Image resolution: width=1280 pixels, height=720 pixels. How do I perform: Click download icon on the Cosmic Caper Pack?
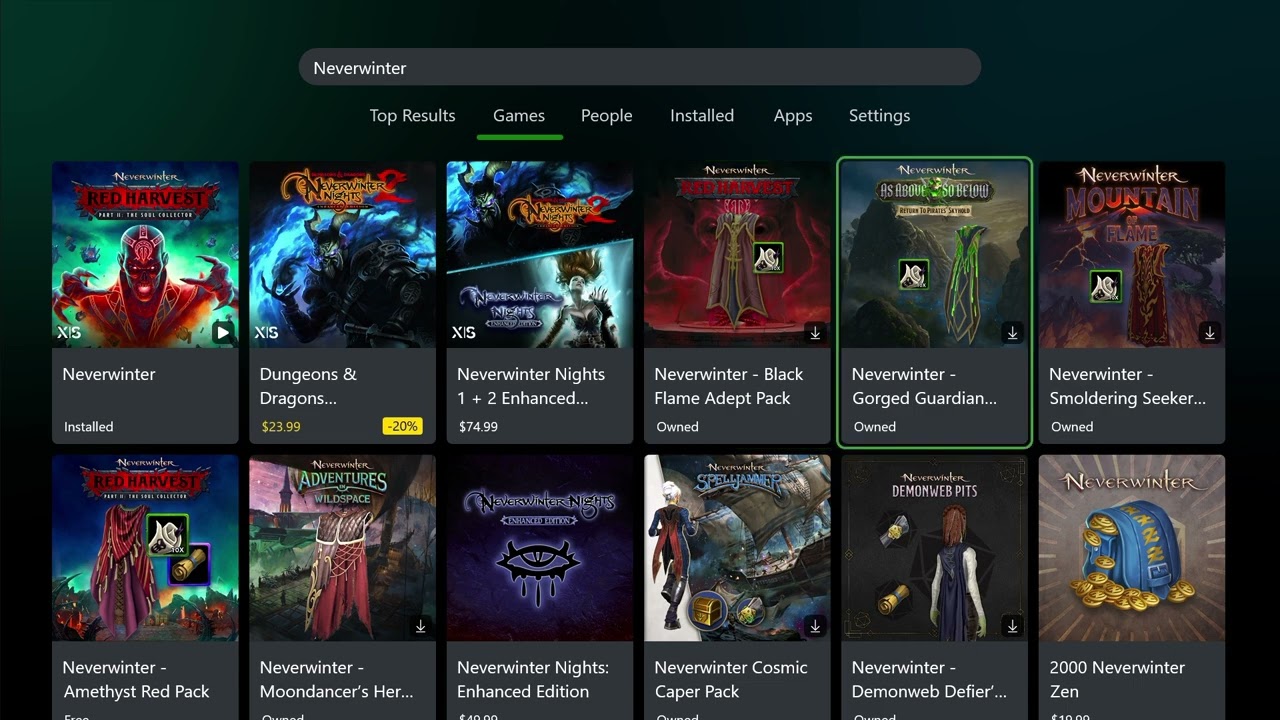click(815, 626)
